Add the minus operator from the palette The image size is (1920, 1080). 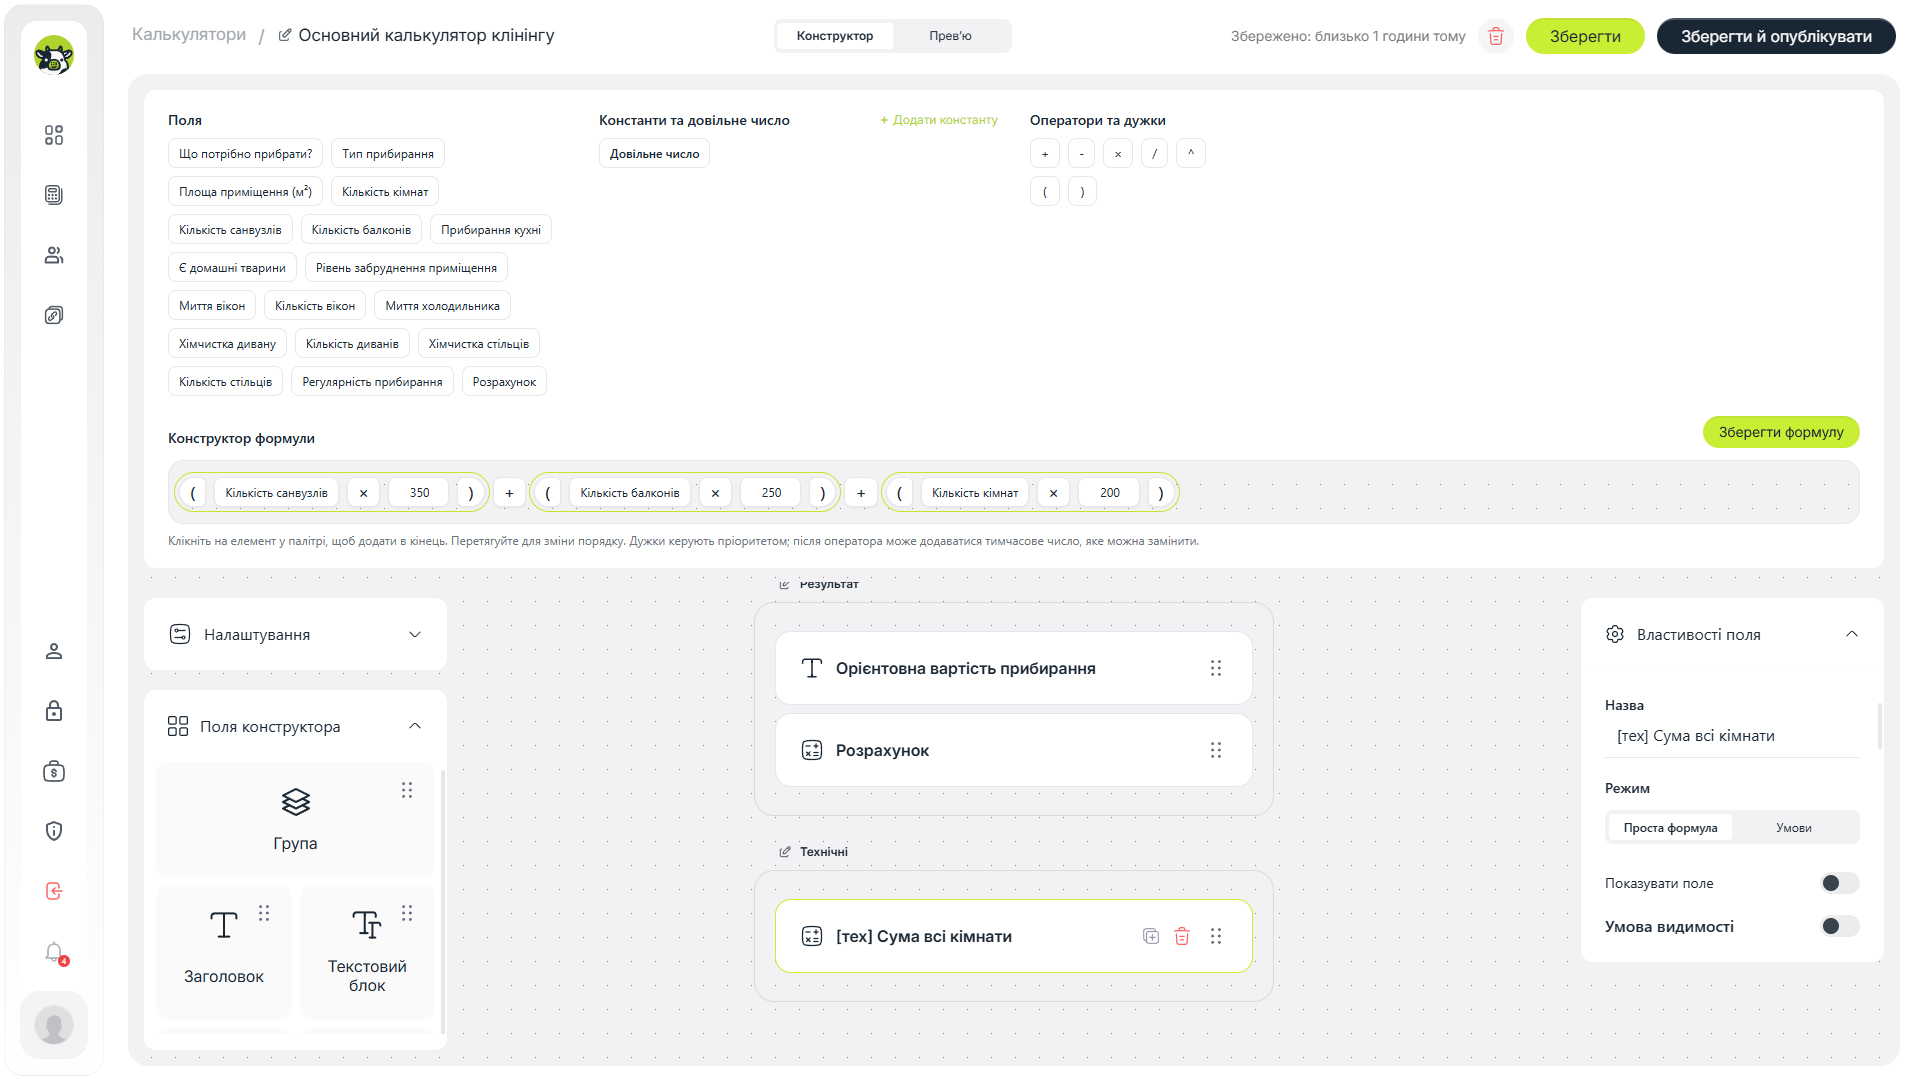[x=1081, y=154]
